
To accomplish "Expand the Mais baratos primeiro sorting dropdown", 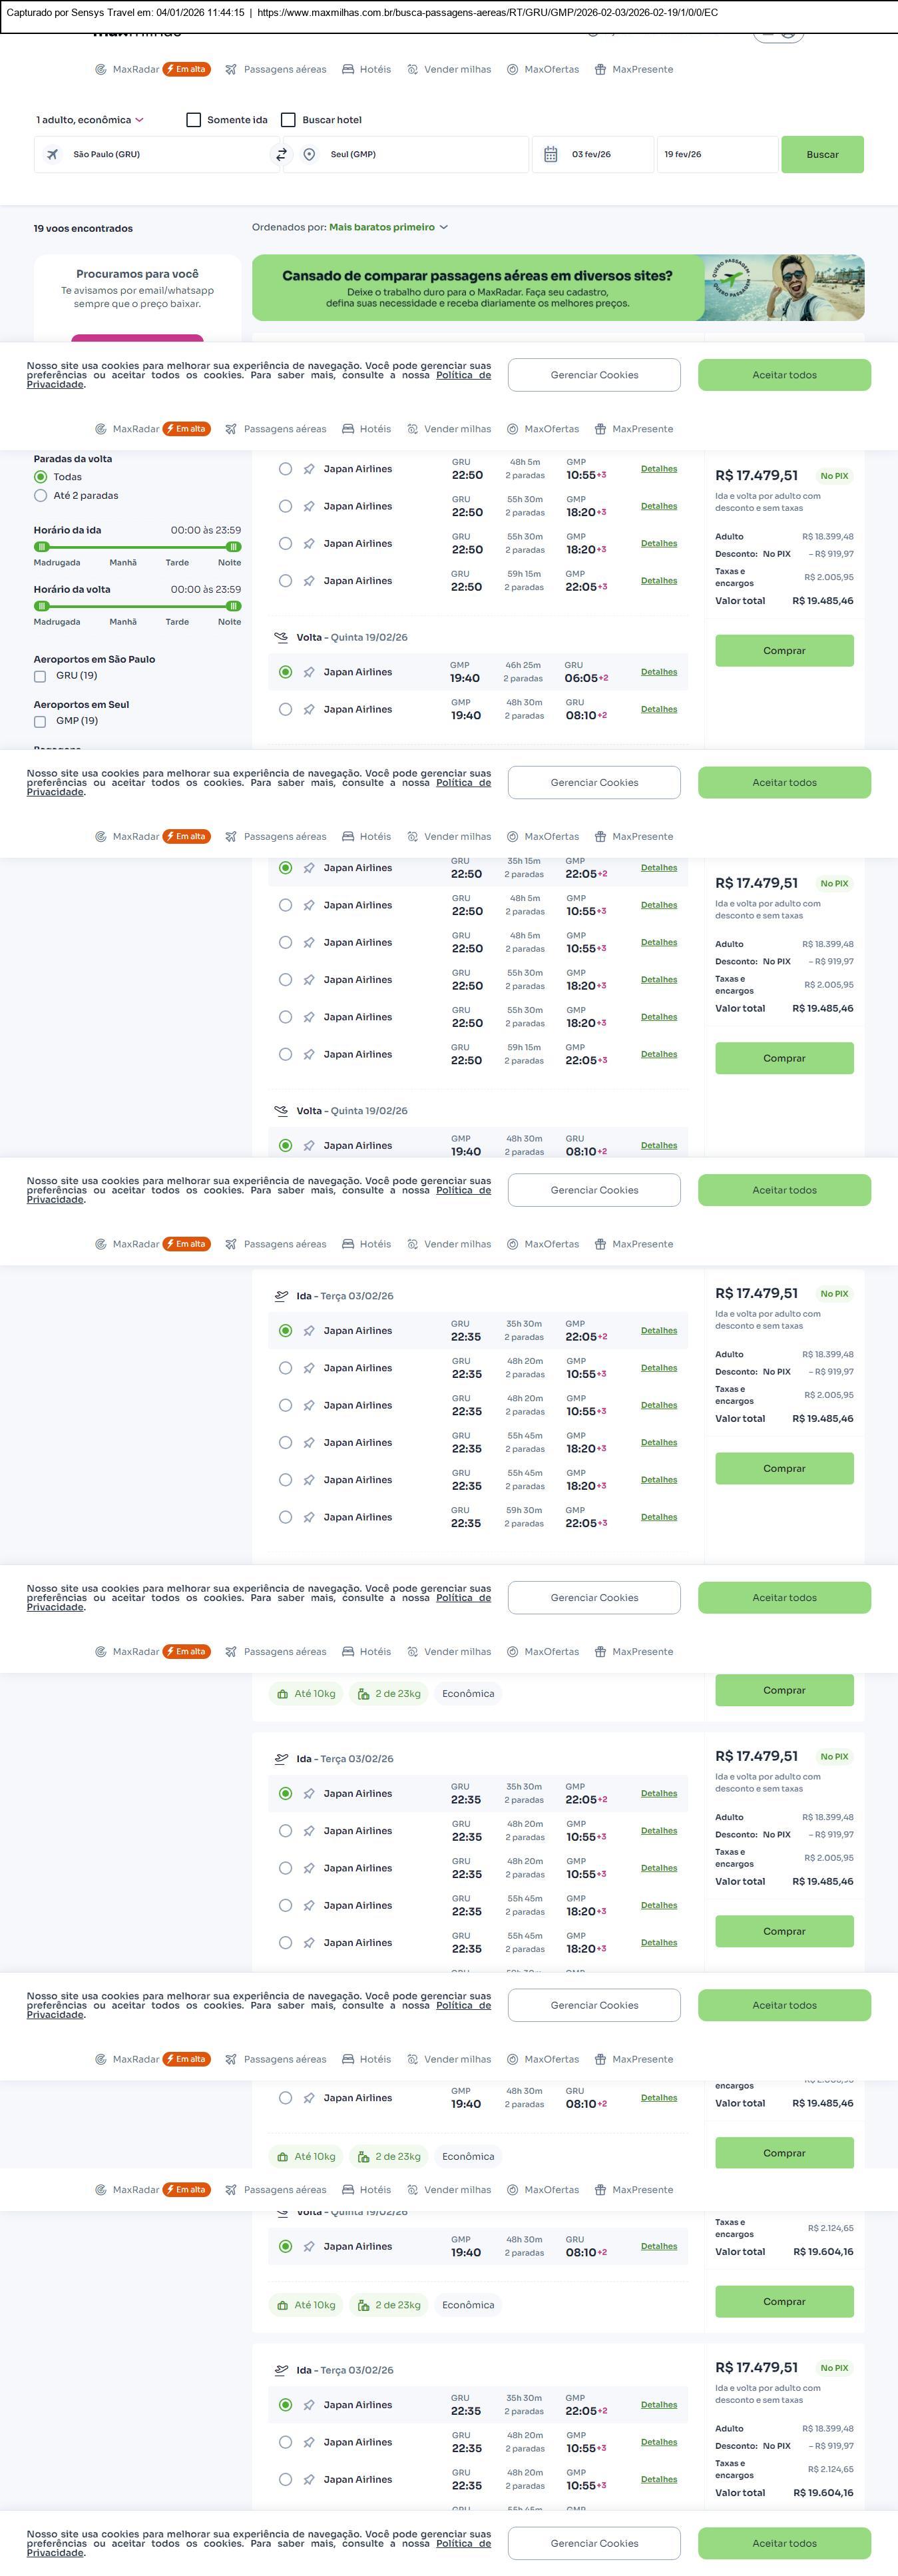I will pos(388,228).
